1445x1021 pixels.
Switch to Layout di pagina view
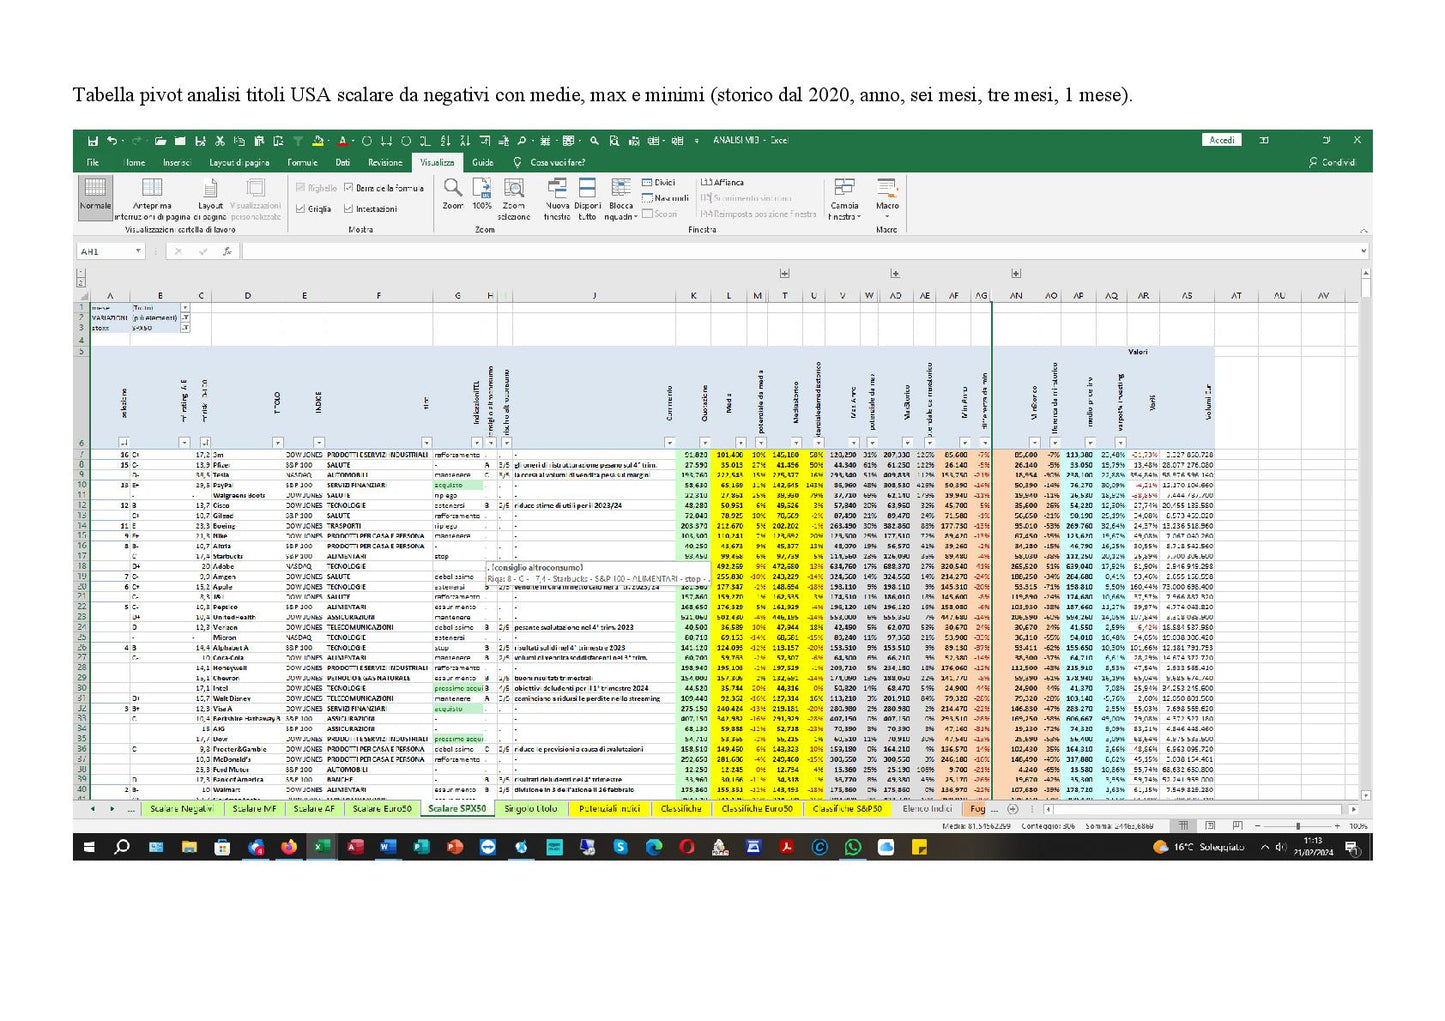click(x=210, y=198)
